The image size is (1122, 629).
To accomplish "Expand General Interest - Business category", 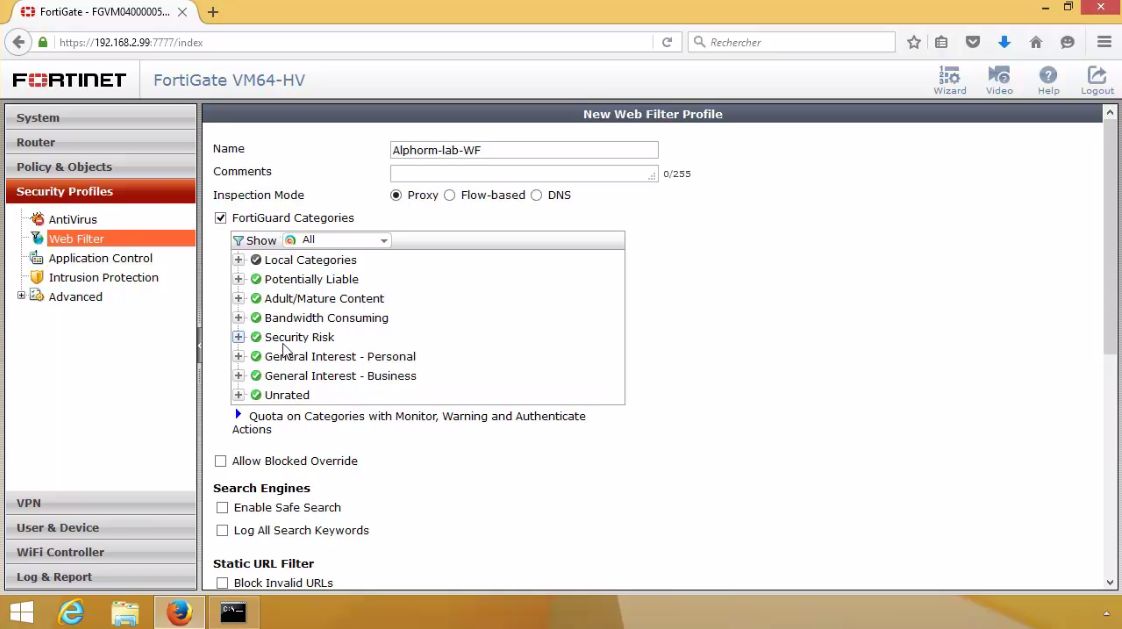I will tap(238, 376).
